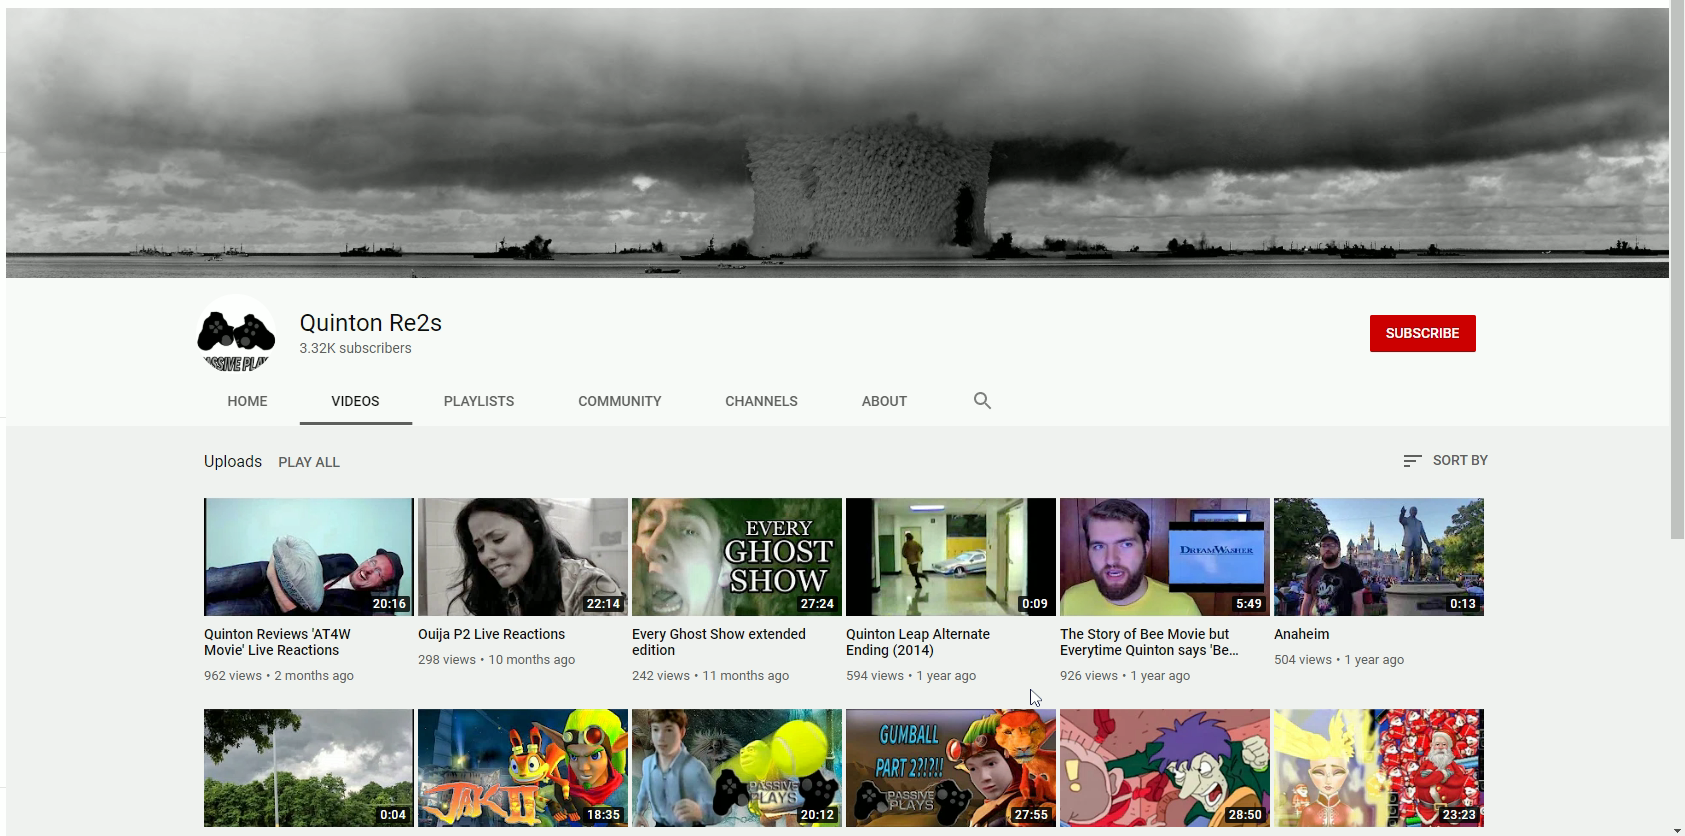Open 'Every Ghost Show extended edition' title
The height and width of the screenshot is (836, 1685).
(x=719, y=642)
